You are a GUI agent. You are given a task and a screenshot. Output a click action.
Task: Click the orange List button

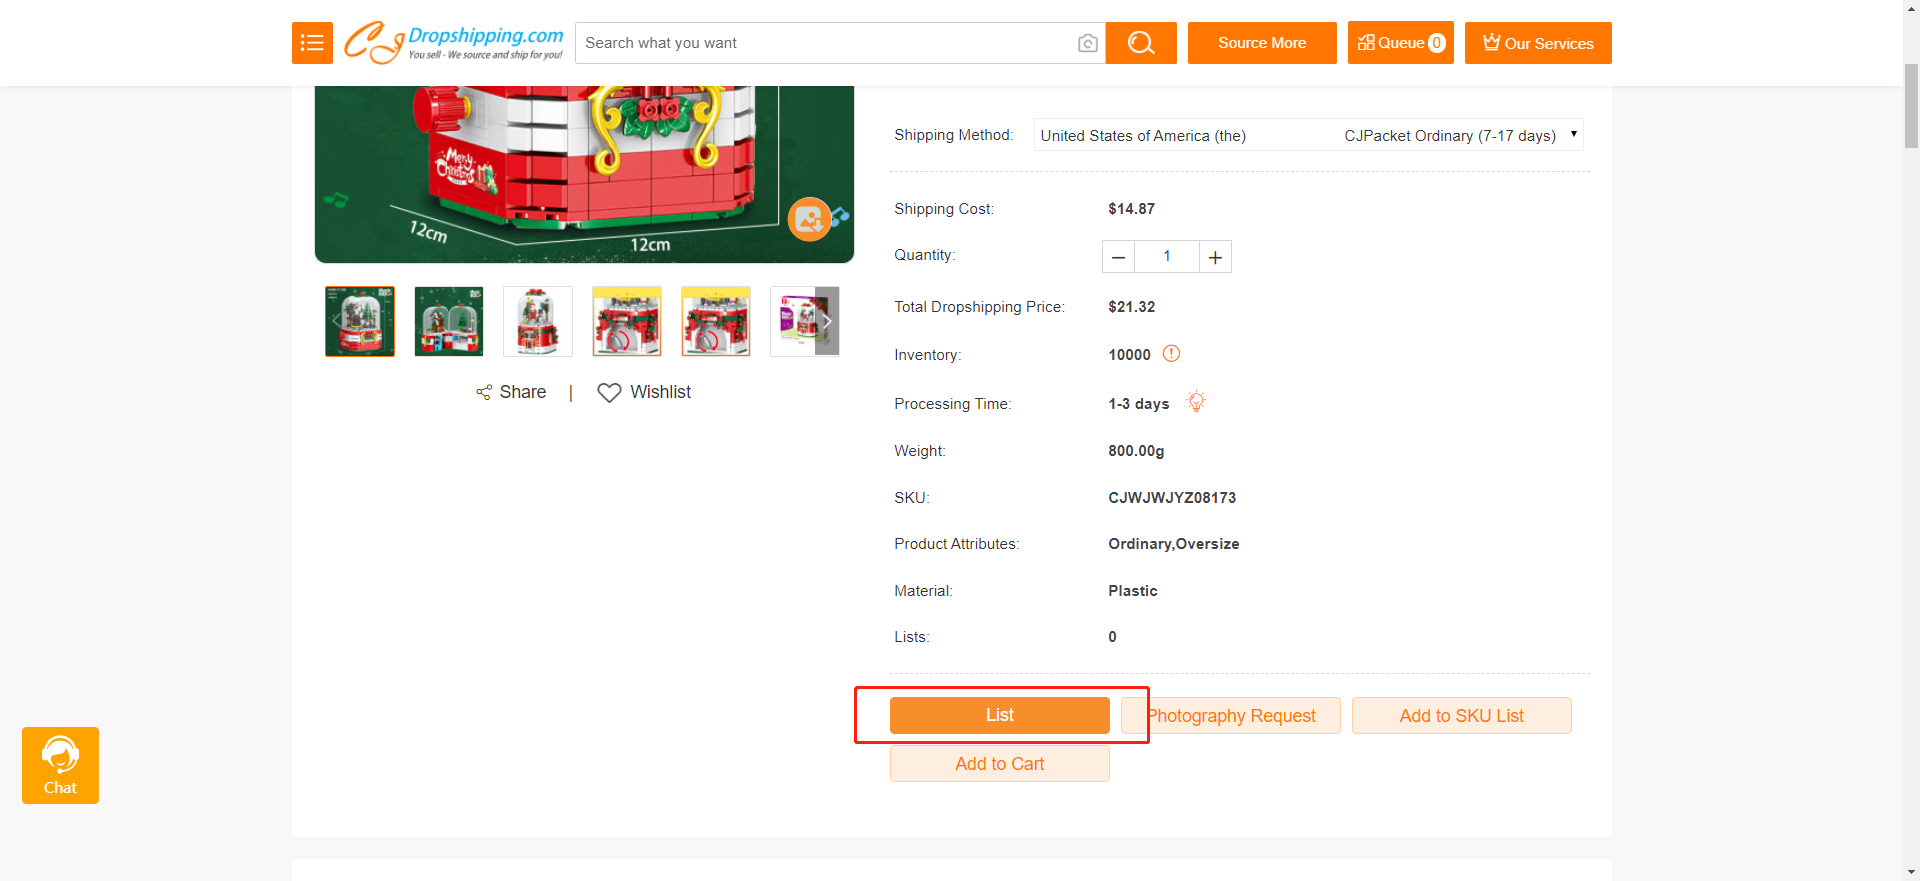(x=999, y=715)
